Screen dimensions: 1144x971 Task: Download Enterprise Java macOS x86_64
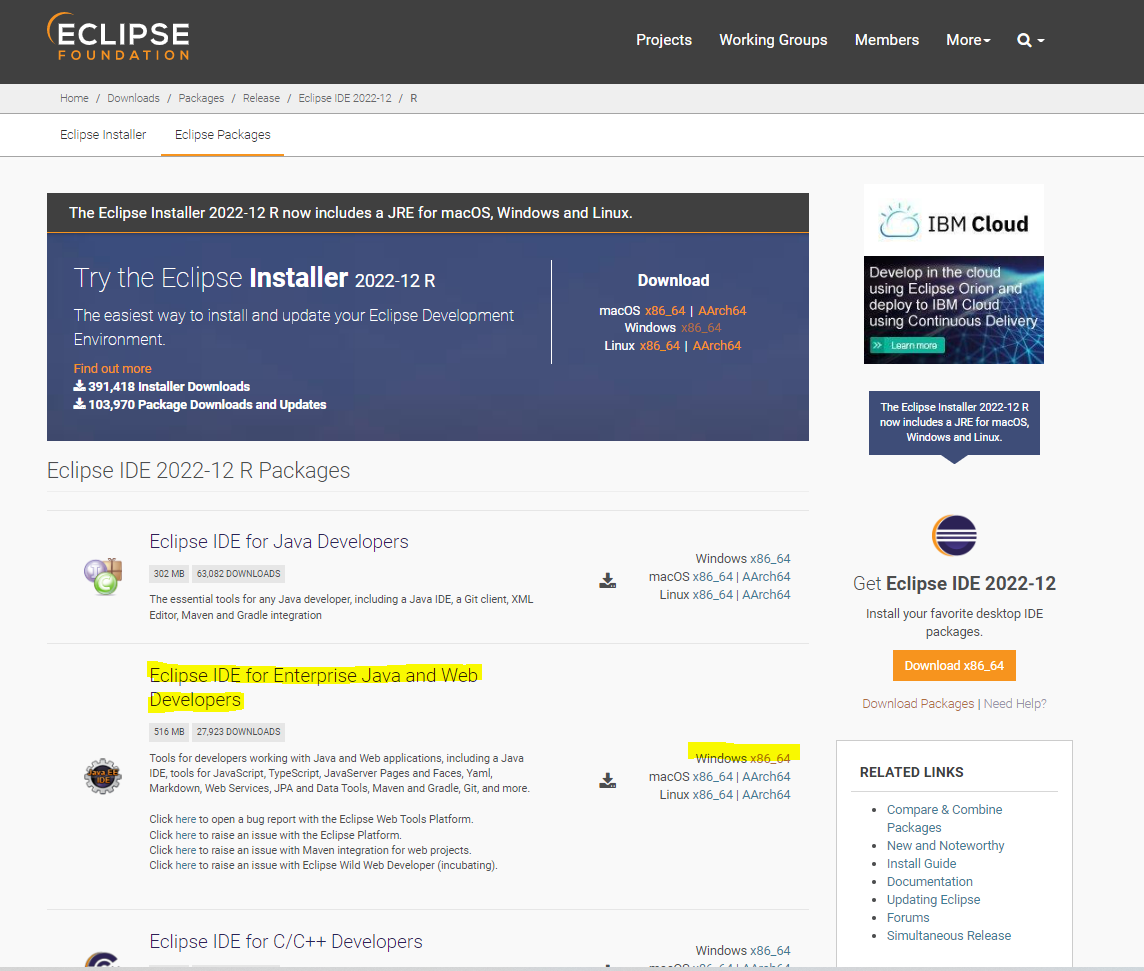(x=712, y=777)
